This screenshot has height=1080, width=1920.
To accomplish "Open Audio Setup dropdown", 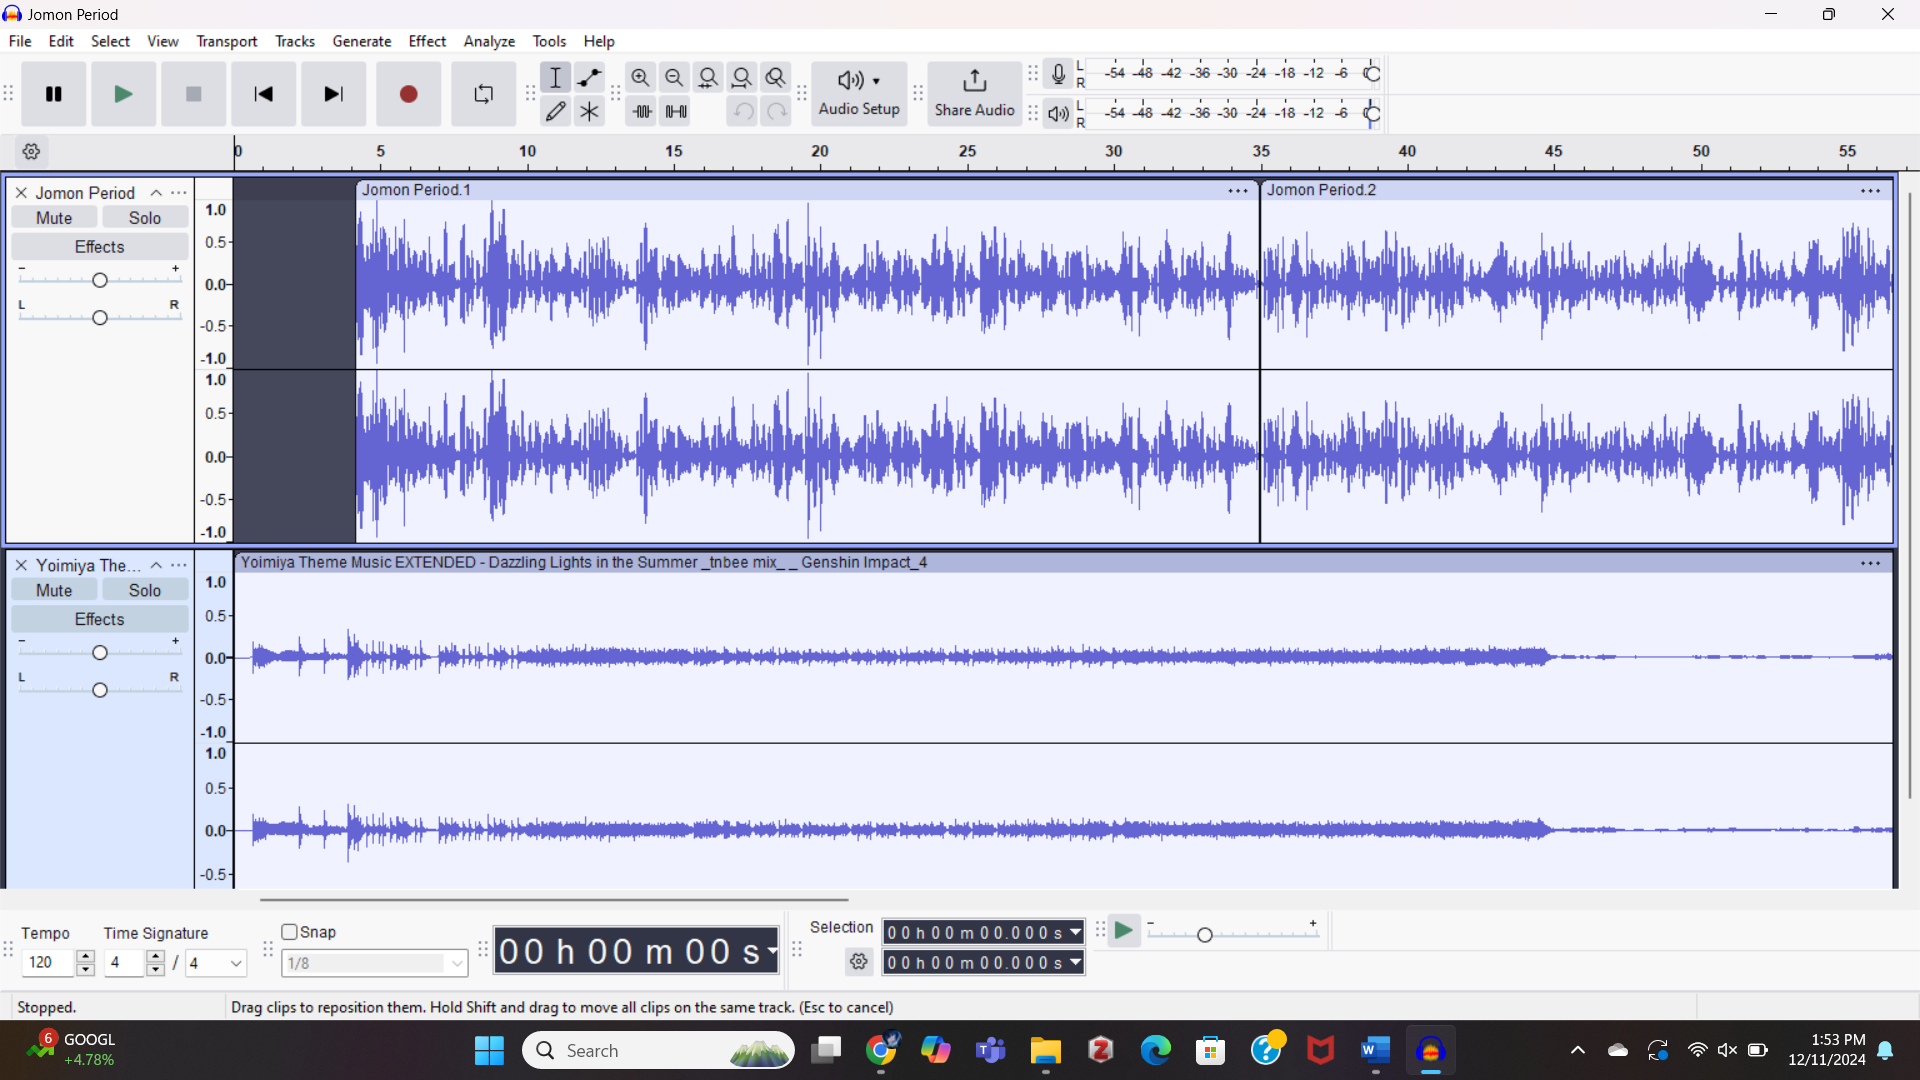I will 859,94.
